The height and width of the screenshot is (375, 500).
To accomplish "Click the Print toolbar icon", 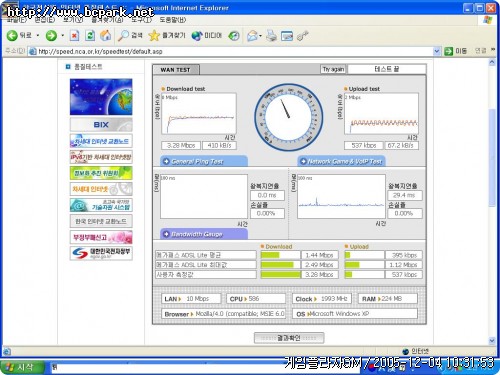I will point(272,36).
